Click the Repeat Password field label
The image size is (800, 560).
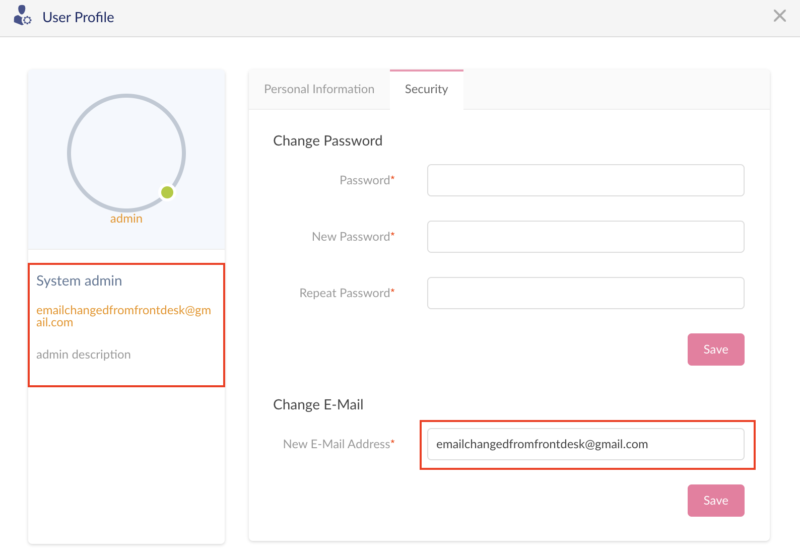345,293
